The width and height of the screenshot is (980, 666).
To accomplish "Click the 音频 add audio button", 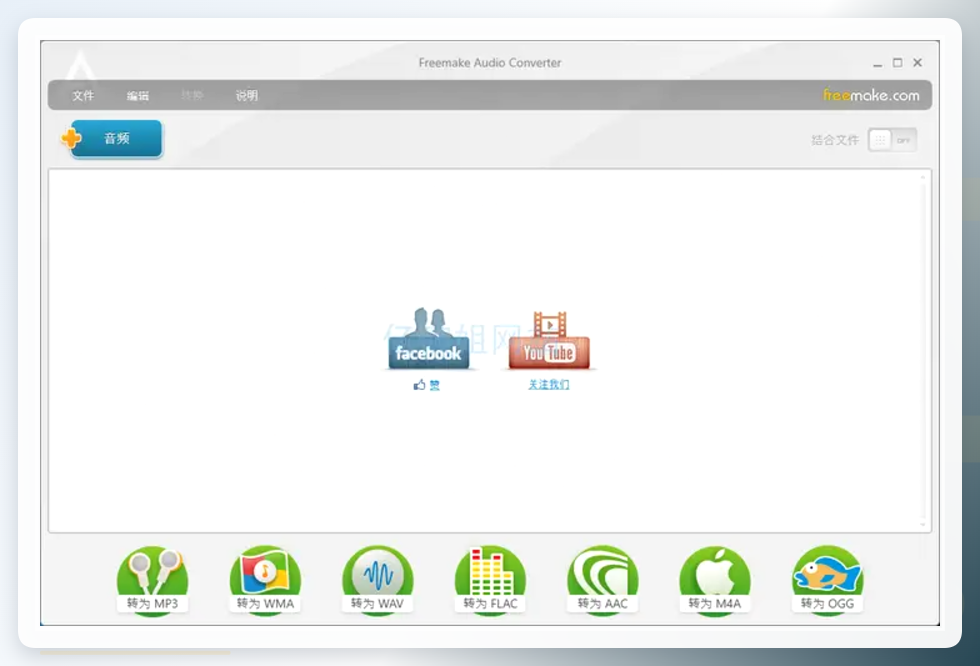I will [117, 139].
